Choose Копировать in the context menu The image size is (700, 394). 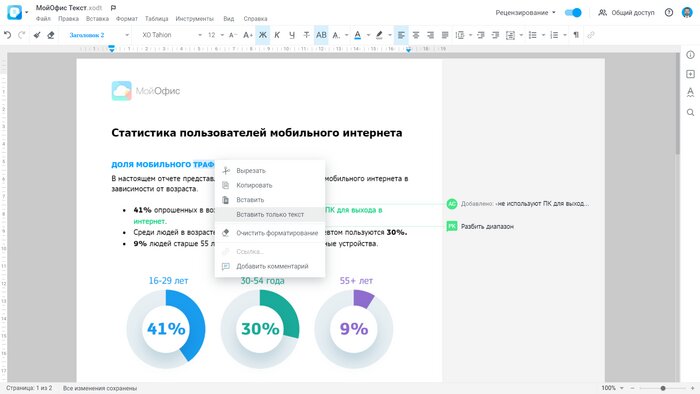click(270, 185)
